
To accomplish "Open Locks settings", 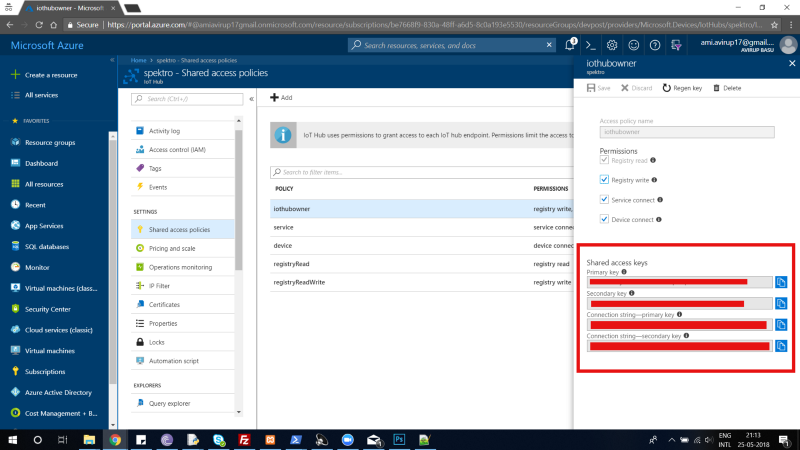I will tap(183, 342).
